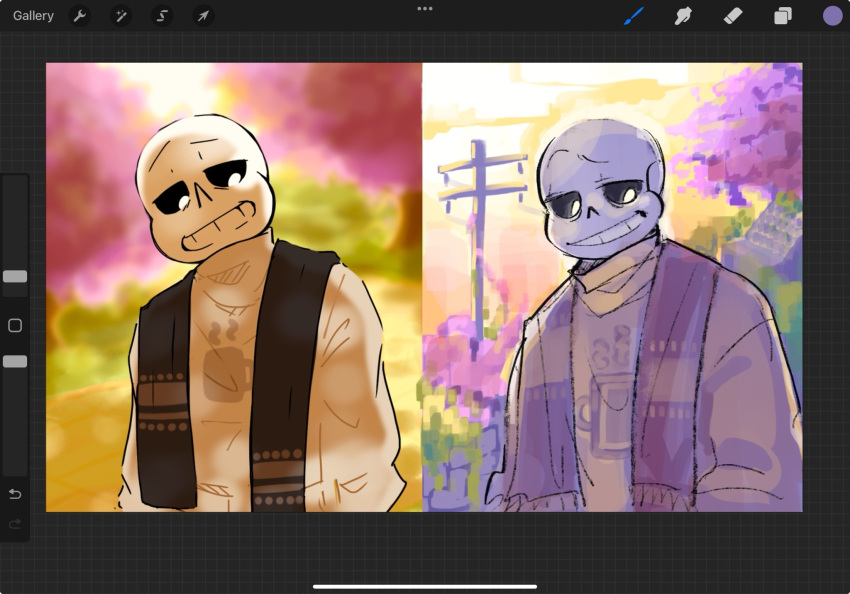Tap the left colored skeleton drawing
Image resolution: width=850 pixels, height=594 pixels.
coord(234,287)
